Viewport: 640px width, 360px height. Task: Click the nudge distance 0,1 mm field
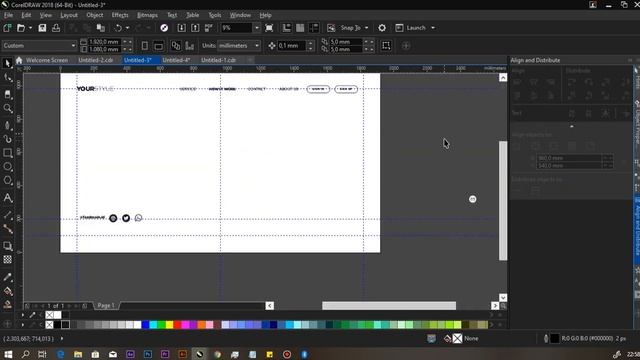(291, 45)
